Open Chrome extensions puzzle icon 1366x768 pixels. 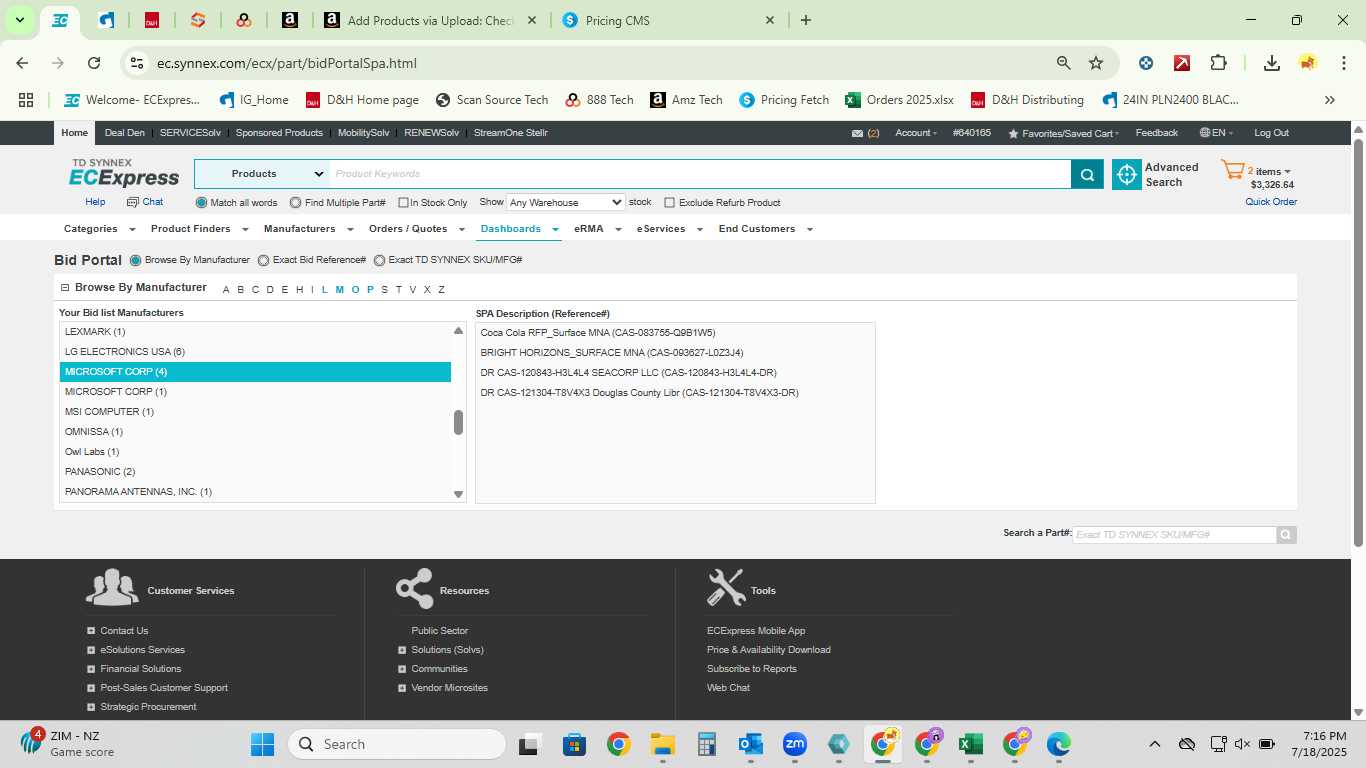(x=1218, y=63)
